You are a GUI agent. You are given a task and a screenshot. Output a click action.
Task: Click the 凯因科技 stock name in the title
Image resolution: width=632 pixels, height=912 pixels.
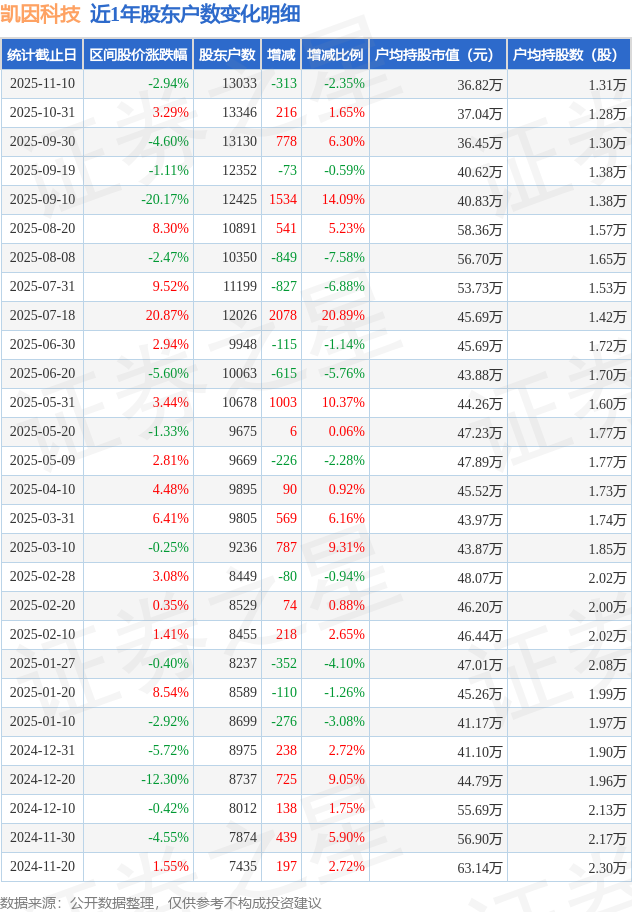click(41, 14)
